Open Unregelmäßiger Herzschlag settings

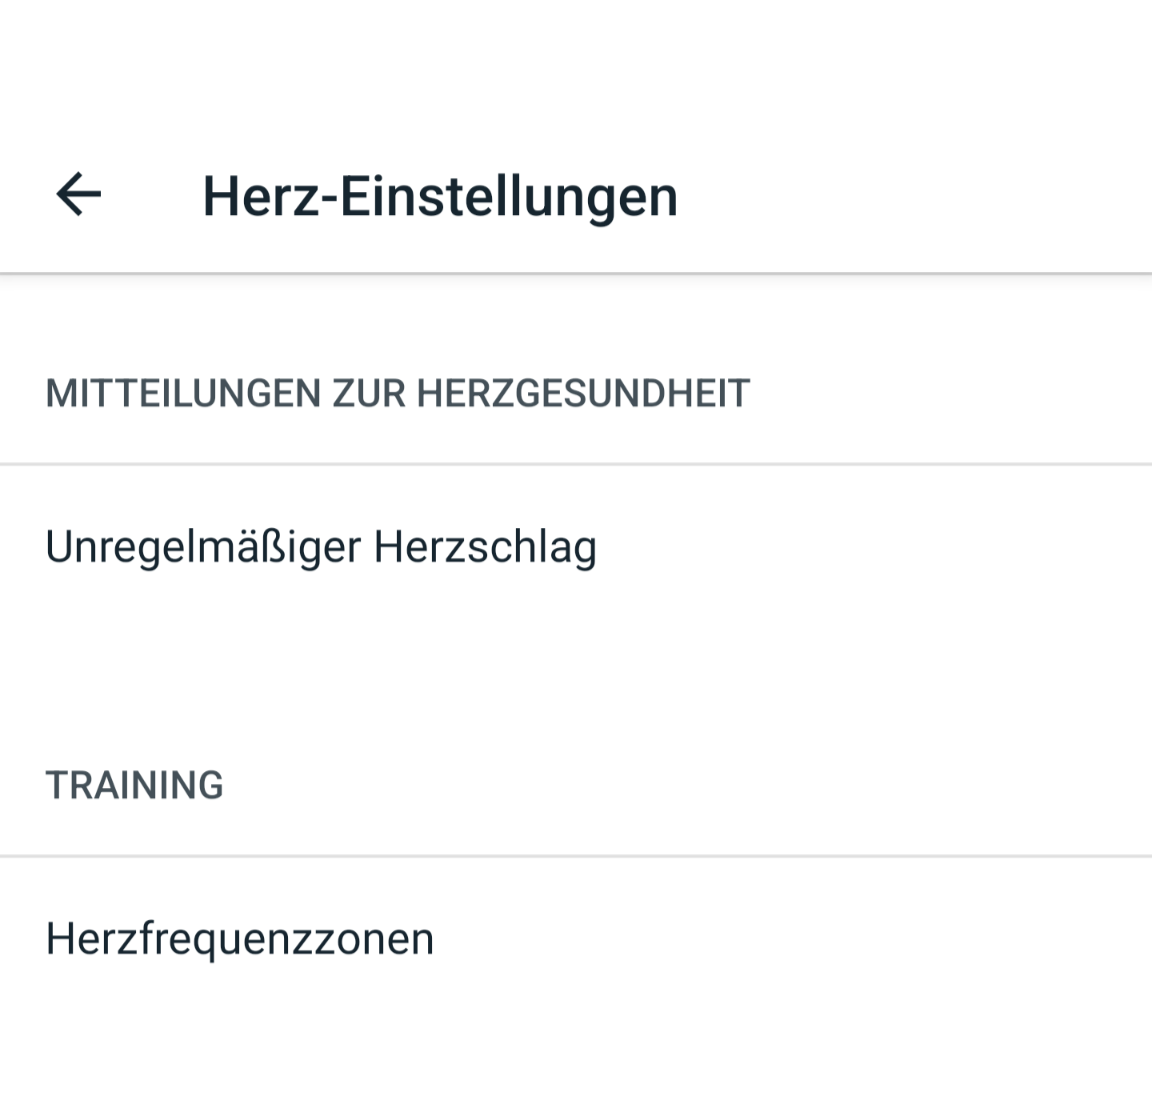321,547
